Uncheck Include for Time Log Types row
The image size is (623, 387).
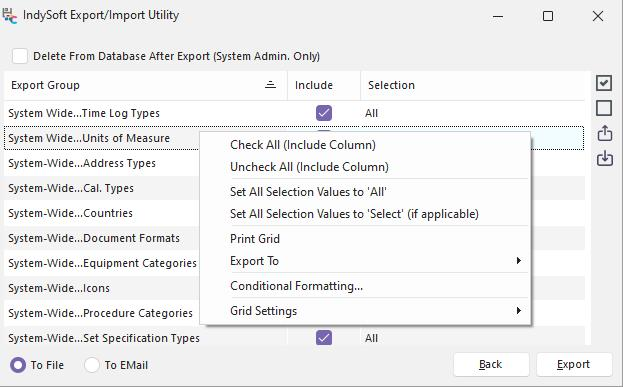pos(324,113)
